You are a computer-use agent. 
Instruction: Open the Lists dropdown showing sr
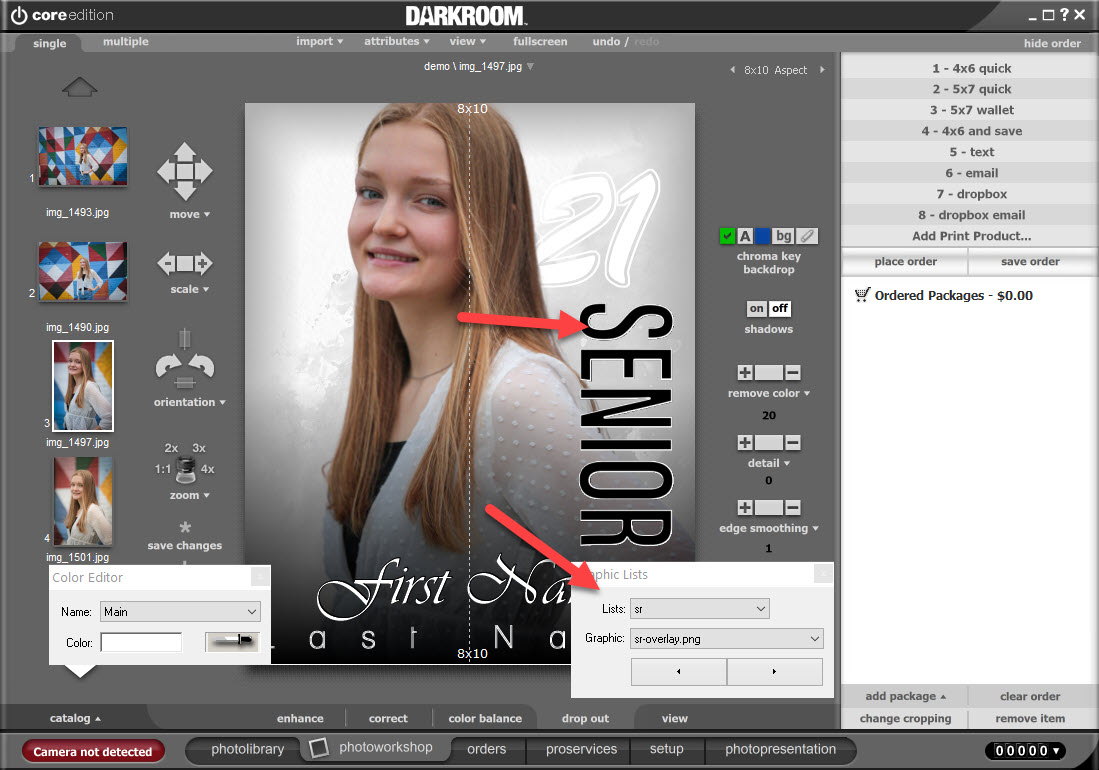tap(699, 609)
